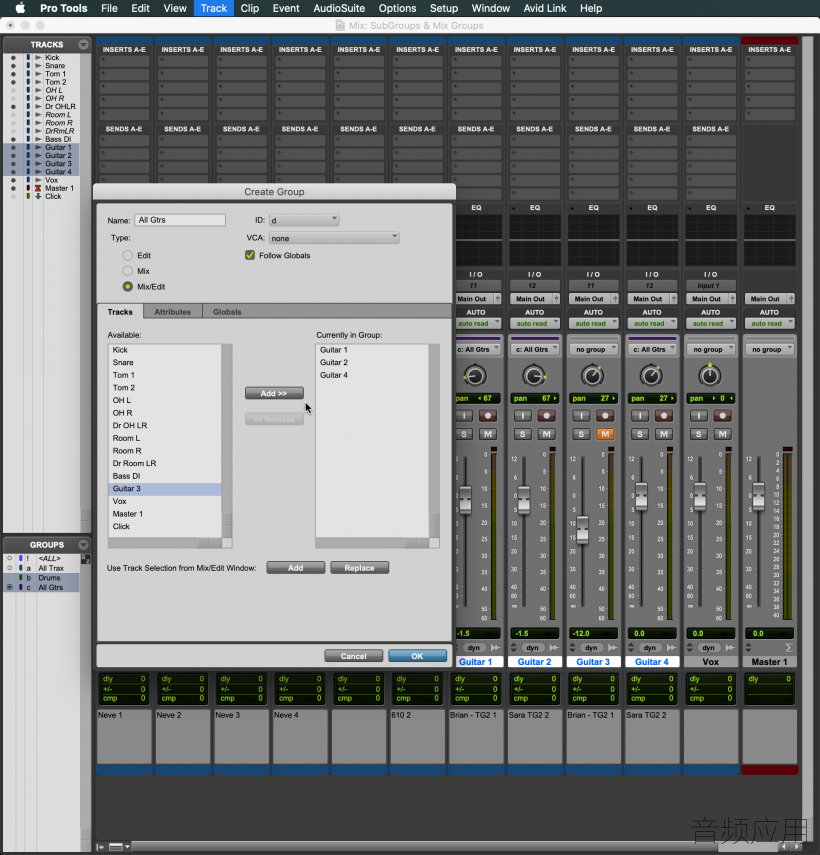This screenshot has width=820, height=855.
Task: Click the Add track selection button
Action: tap(296, 568)
